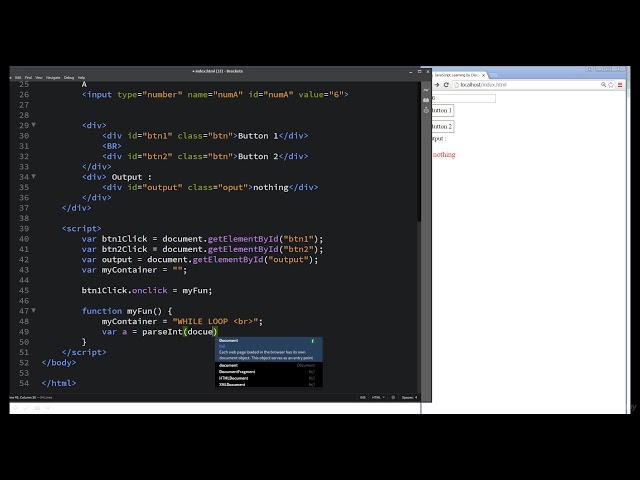
Task: Open the View menu in Brackets
Action: [39, 78]
